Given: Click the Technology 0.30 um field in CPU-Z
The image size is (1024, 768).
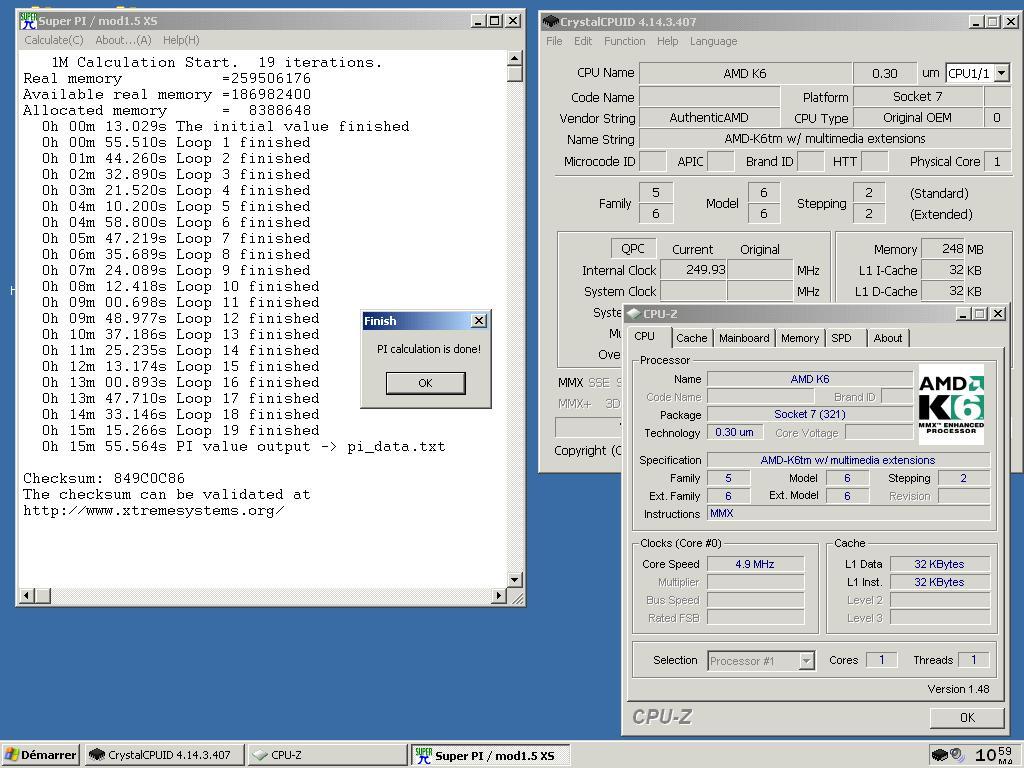Looking at the screenshot, I should click(734, 432).
